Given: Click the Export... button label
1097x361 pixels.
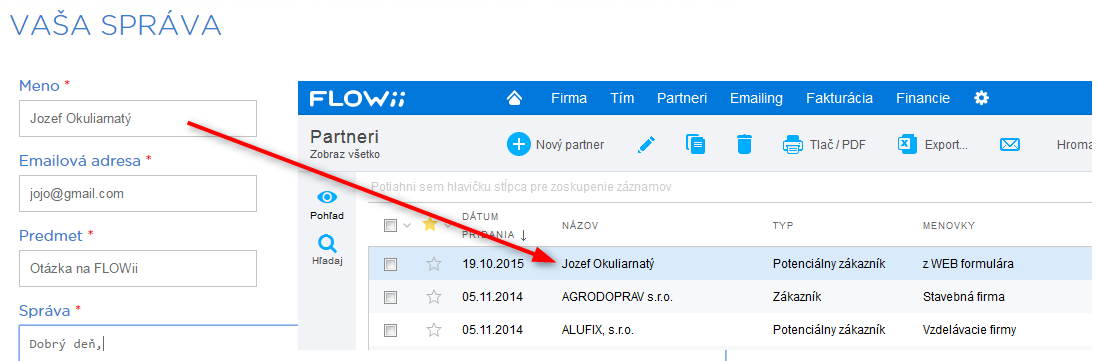Looking at the screenshot, I should [946, 146].
